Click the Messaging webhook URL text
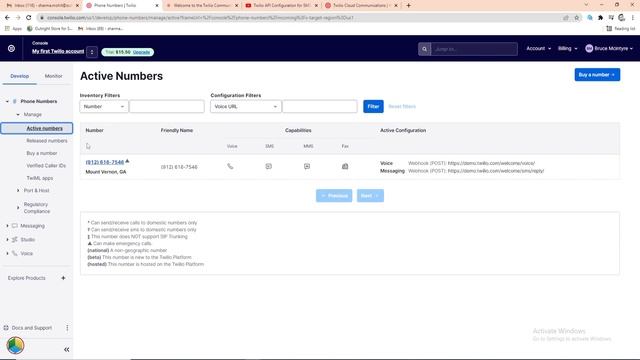The image size is (640, 360). pos(496,171)
